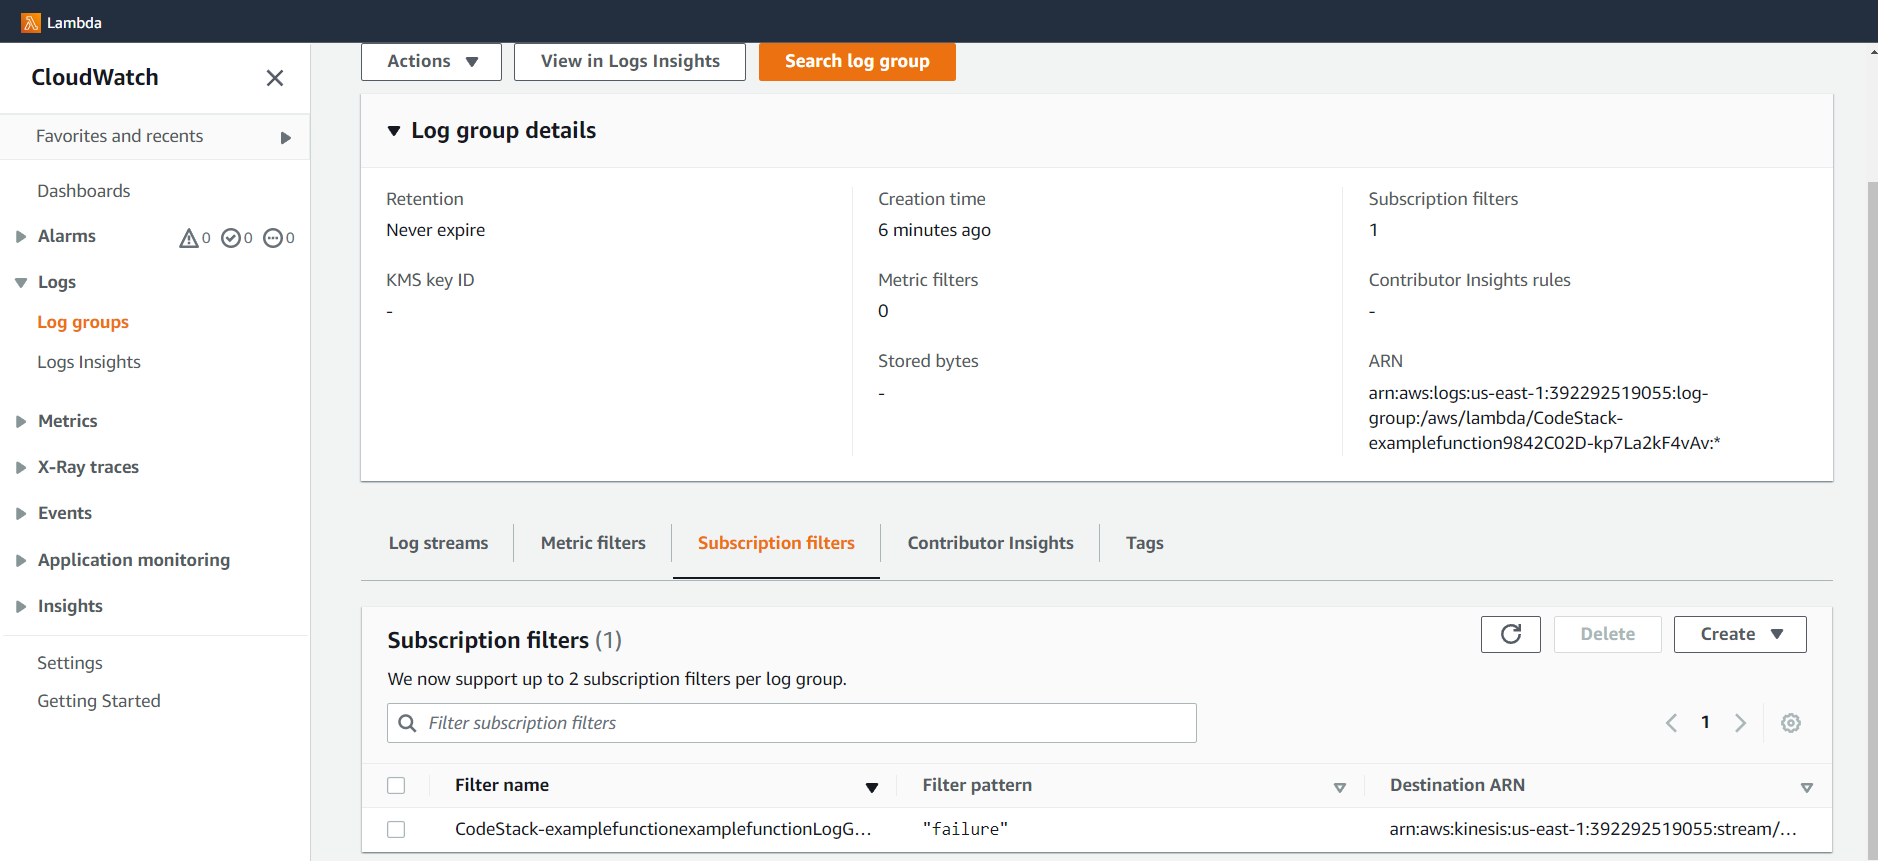Viewport: 1878px width, 861px height.
Task: Click the CodeStack-examplefunction filter name
Action: [x=663, y=829]
